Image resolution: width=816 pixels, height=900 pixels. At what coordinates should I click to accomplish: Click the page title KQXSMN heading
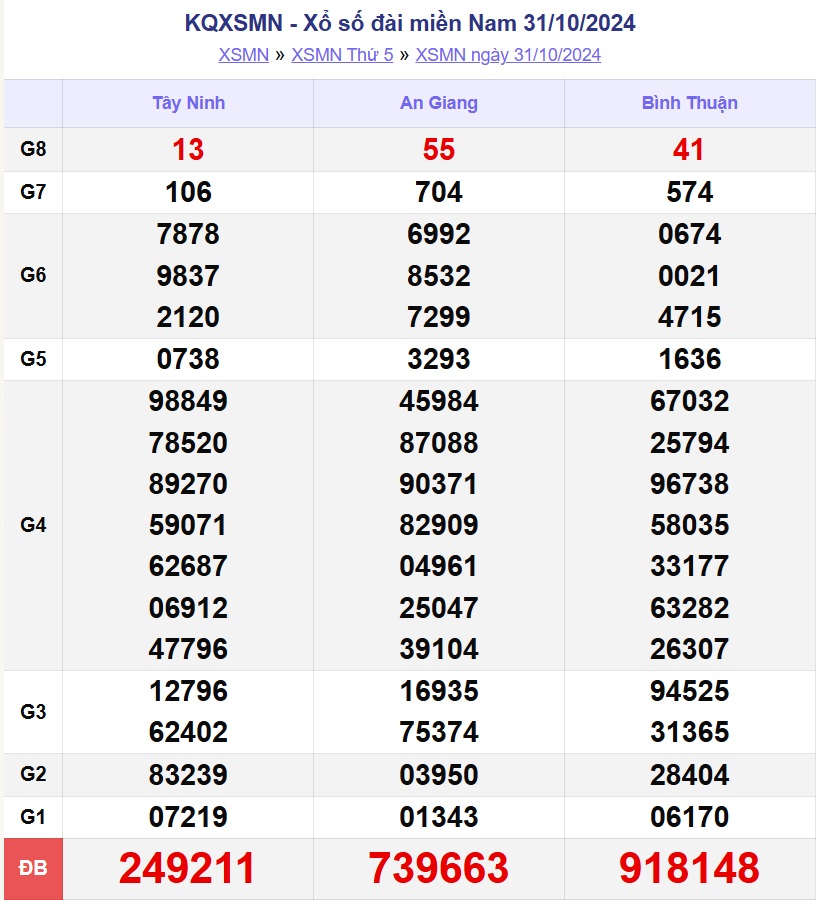[x=410, y=23]
